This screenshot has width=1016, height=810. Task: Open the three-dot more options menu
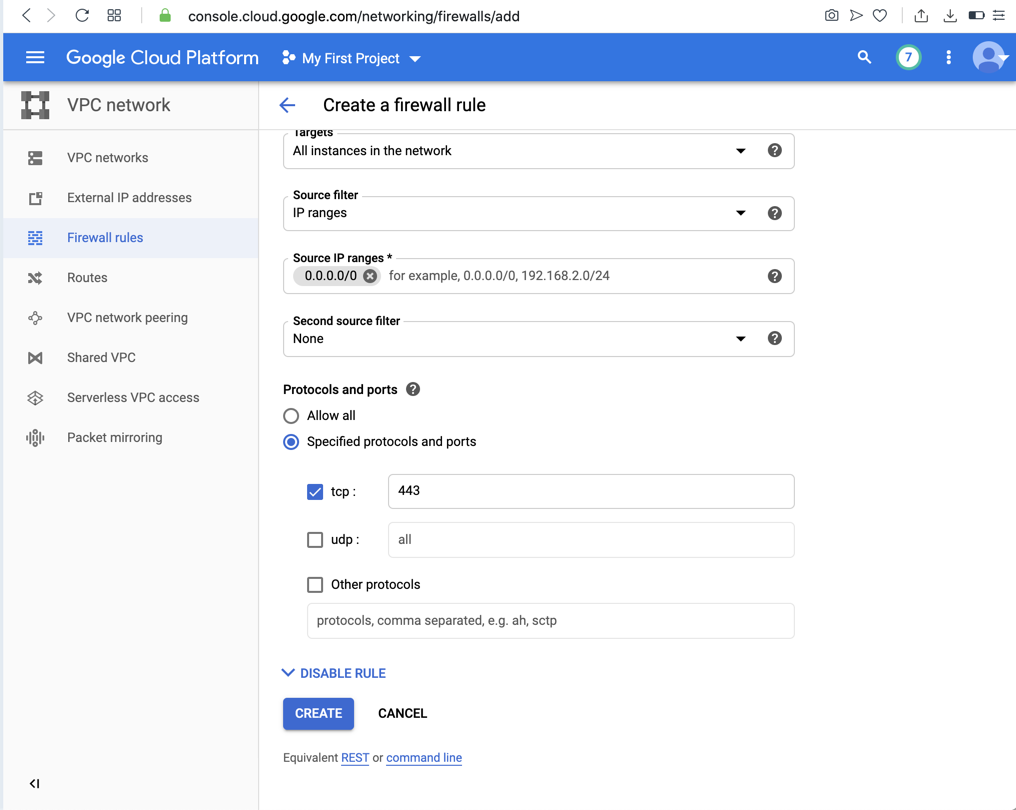pos(948,58)
